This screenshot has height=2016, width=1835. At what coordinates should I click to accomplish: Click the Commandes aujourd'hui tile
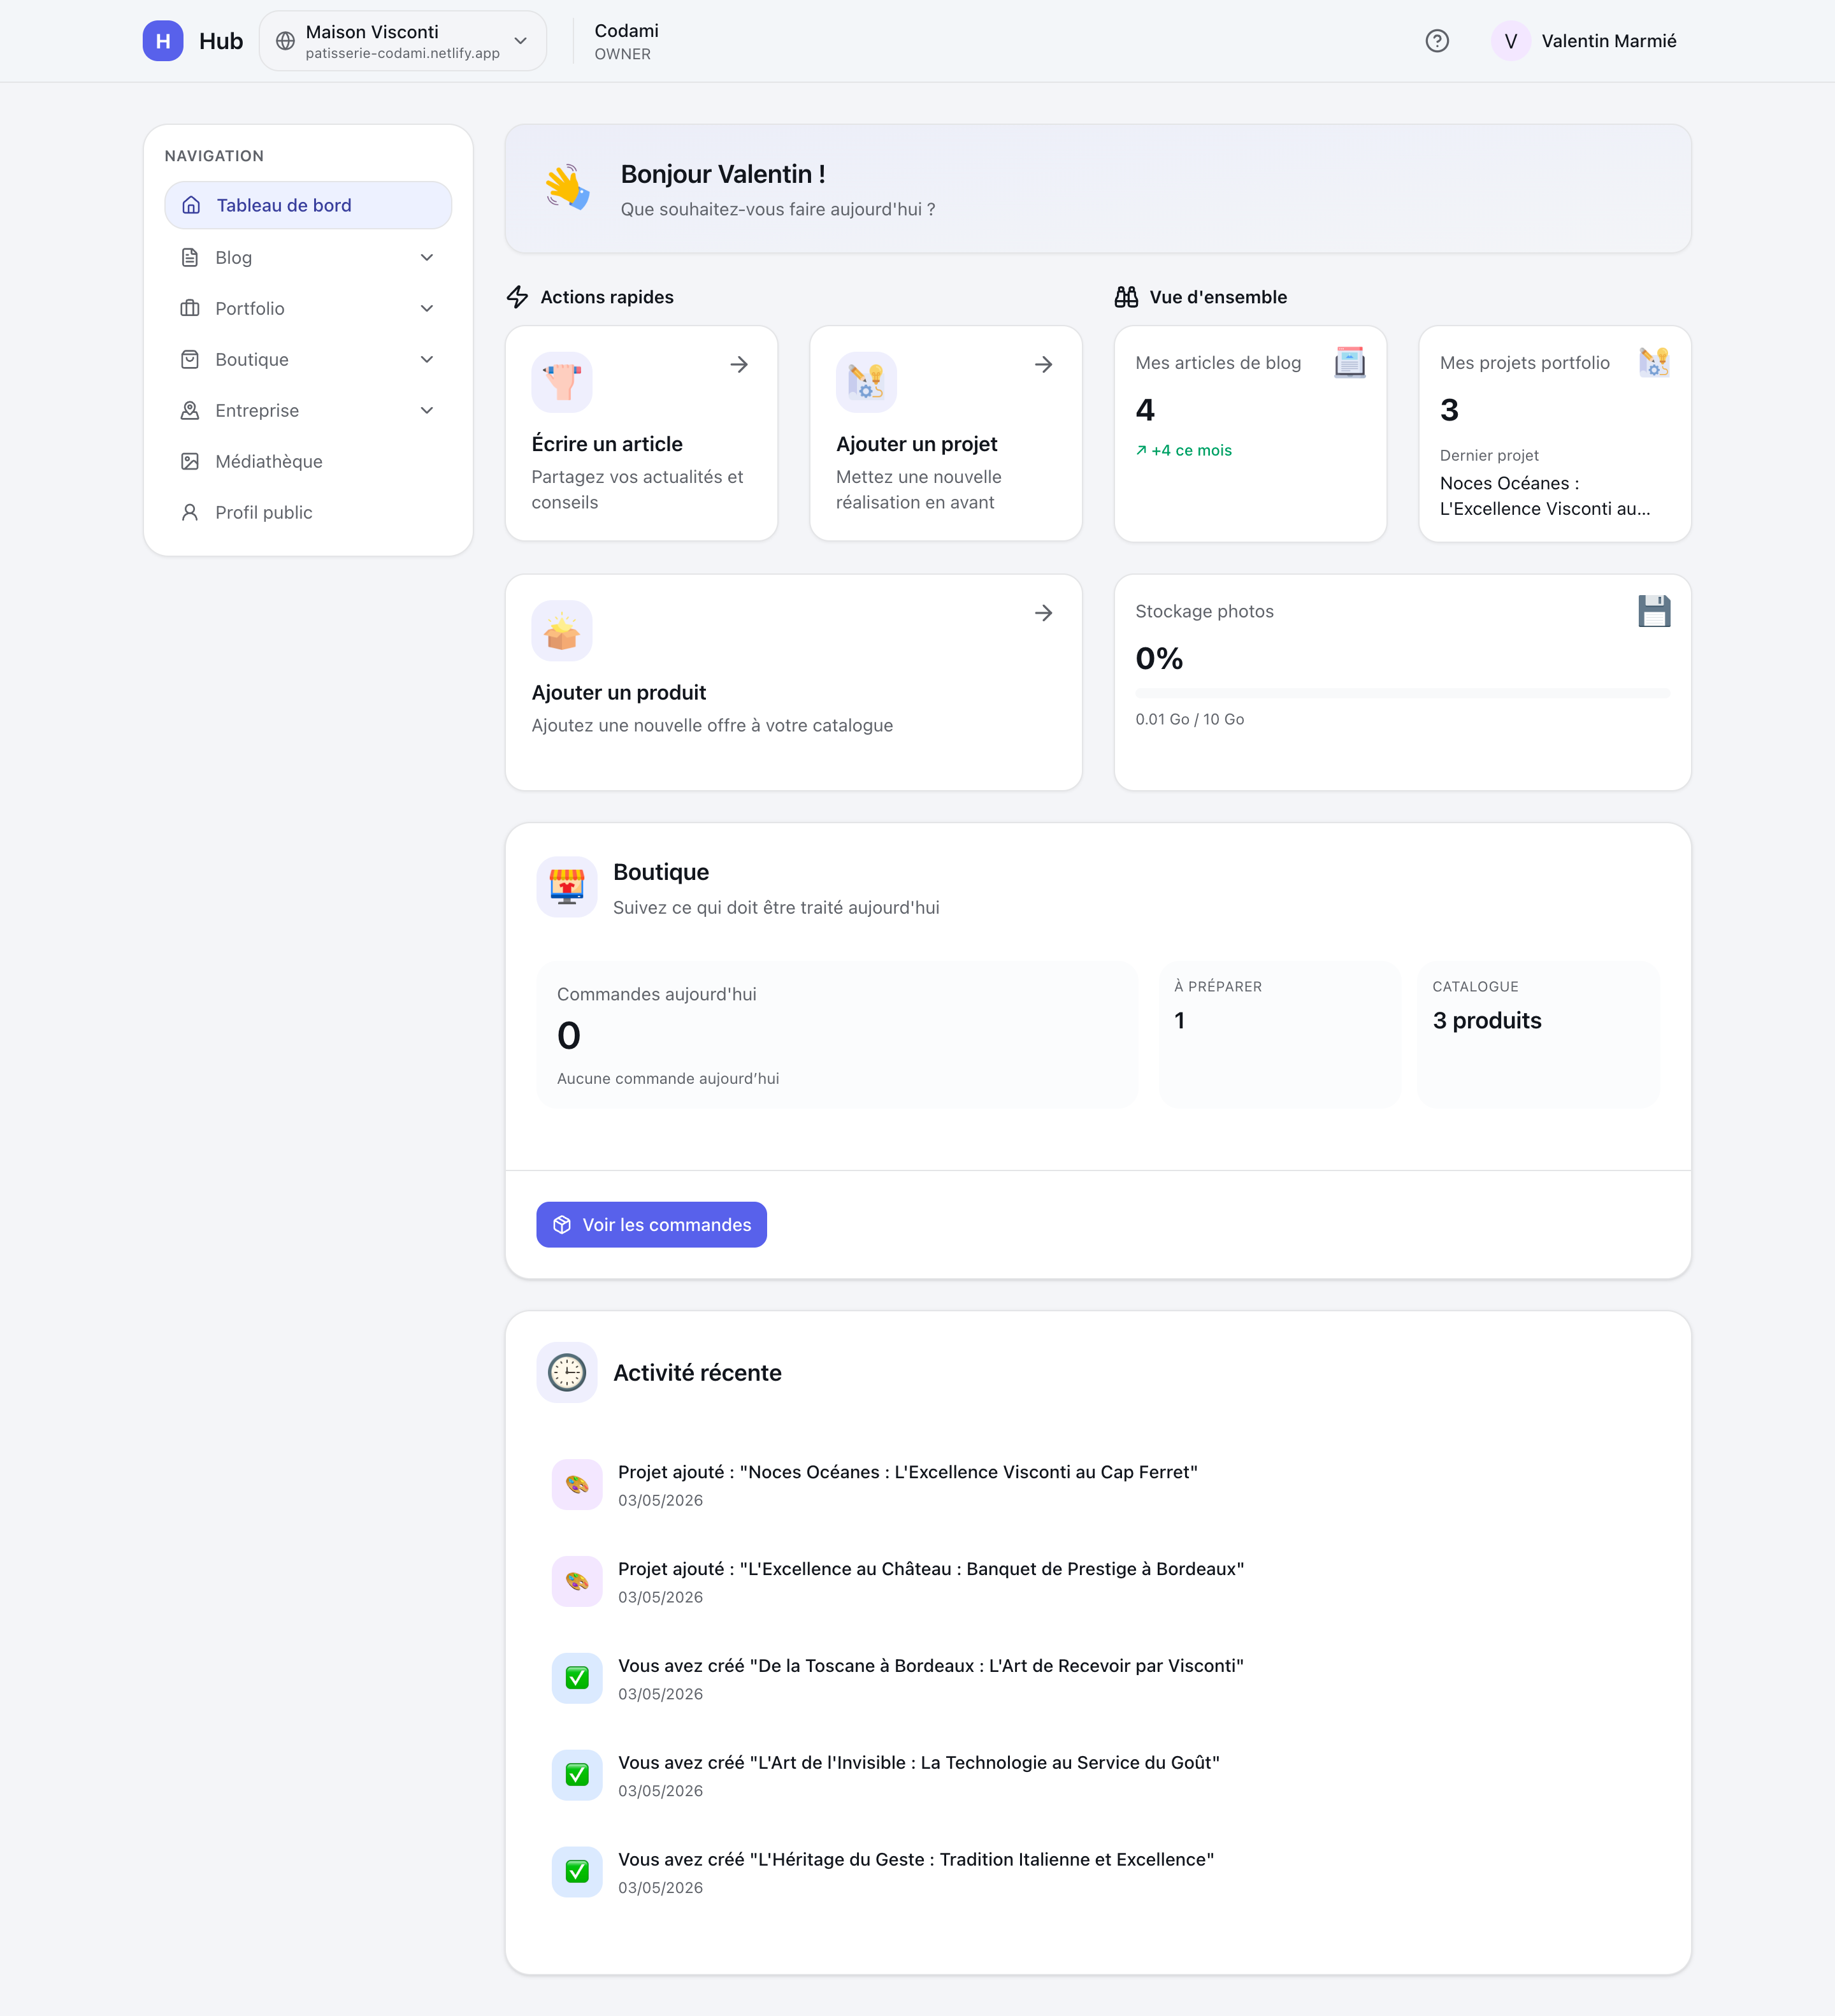point(837,1034)
